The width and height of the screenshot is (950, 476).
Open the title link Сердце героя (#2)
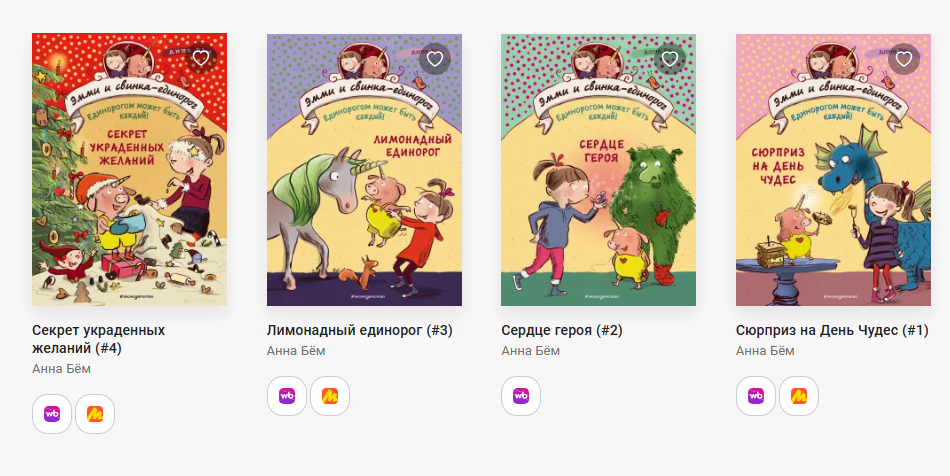click(x=562, y=331)
